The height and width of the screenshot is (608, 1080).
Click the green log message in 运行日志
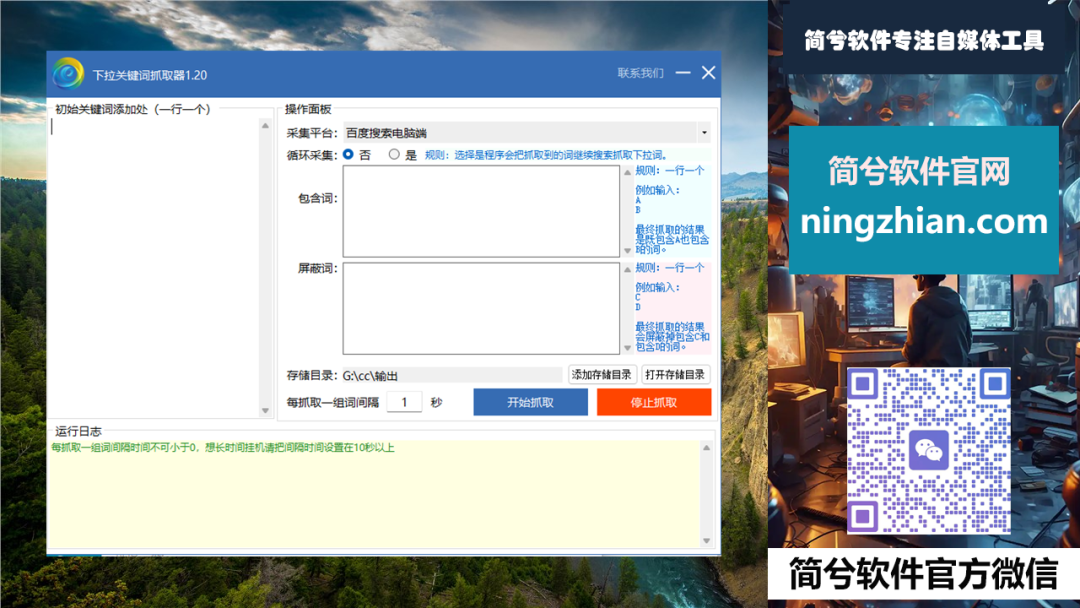click(x=222, y=448)
